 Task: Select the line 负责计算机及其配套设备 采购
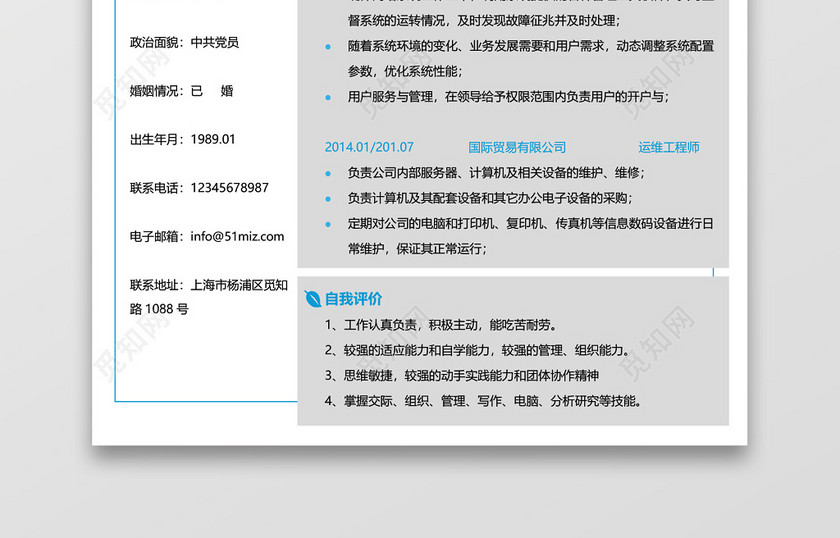point(490,198)
